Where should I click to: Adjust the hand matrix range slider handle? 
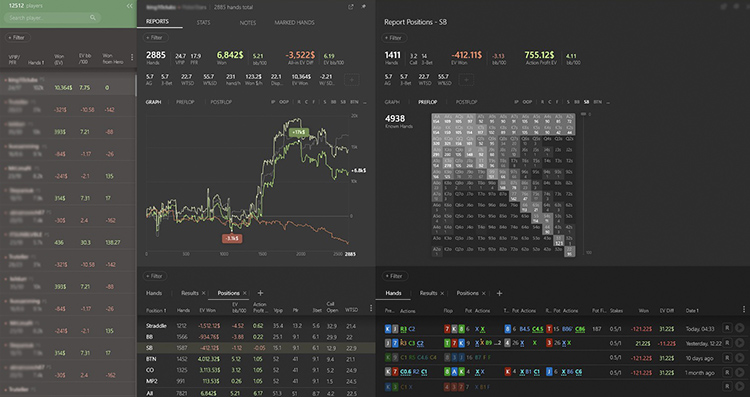click(583, 114)
